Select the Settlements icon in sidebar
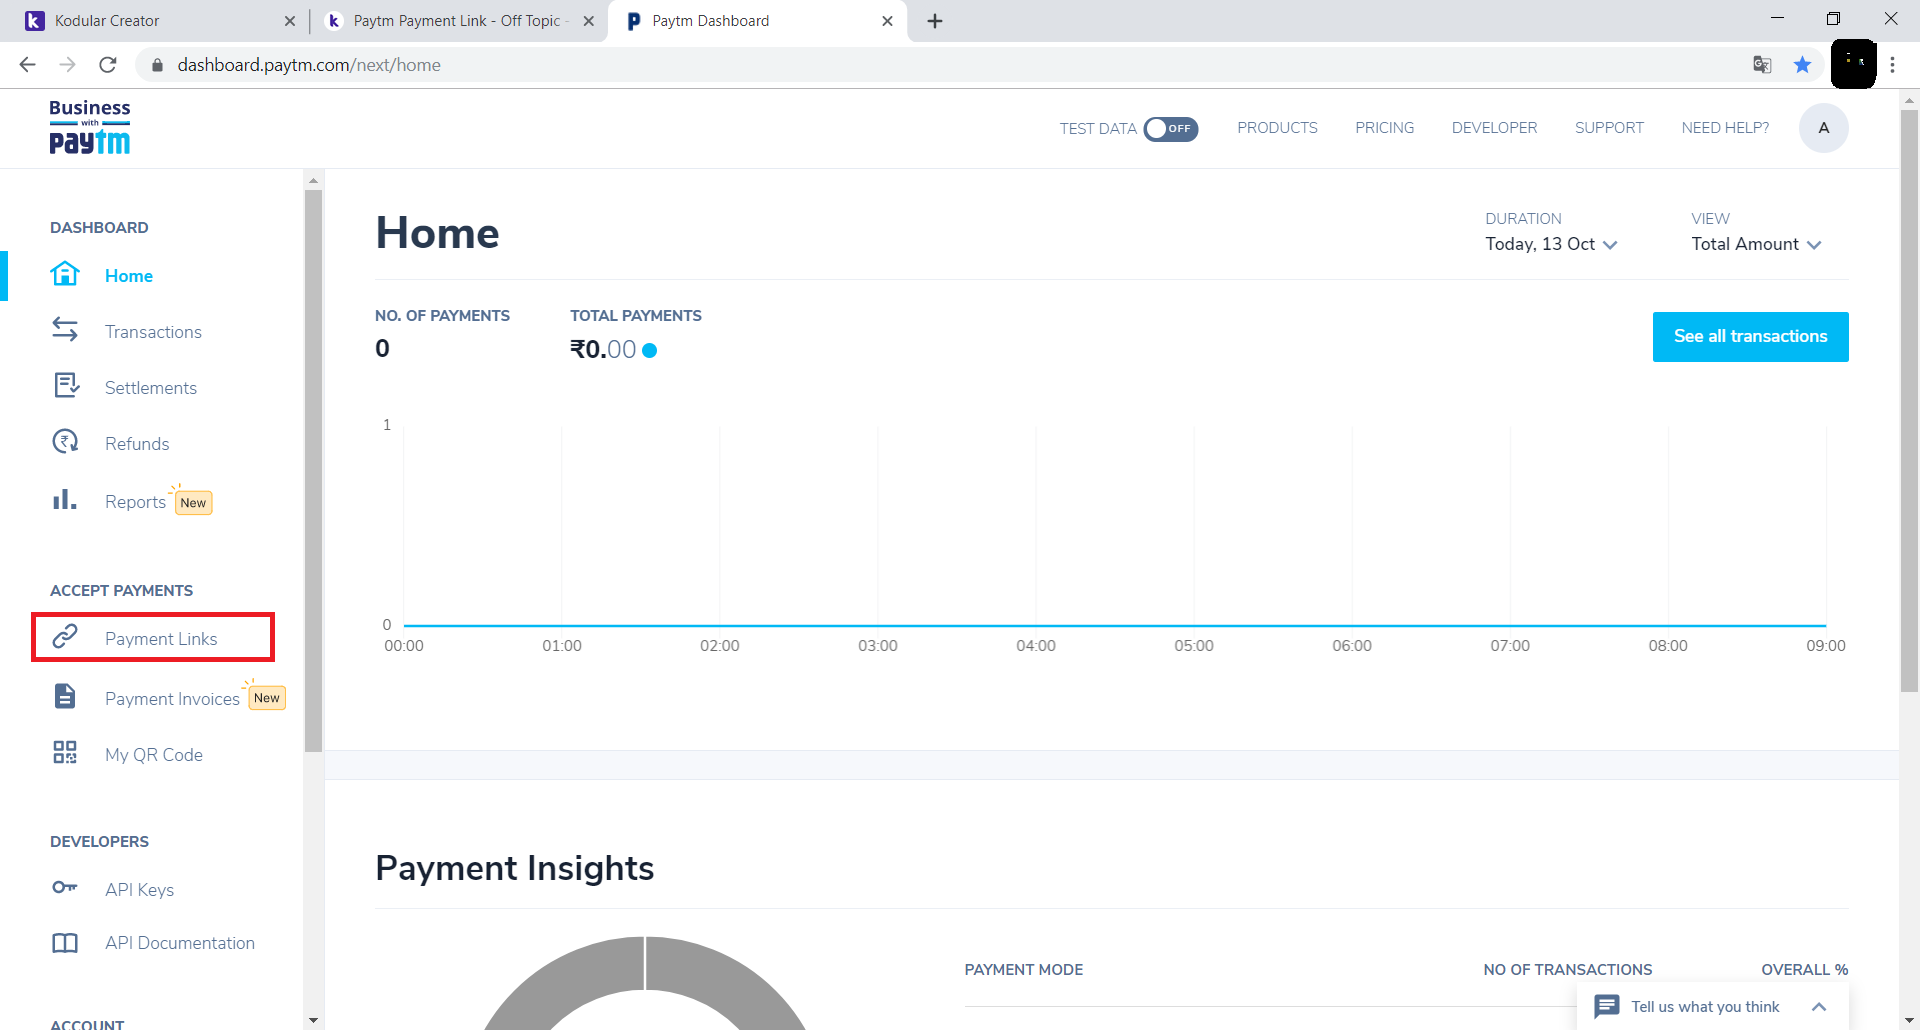 point(66,386)
